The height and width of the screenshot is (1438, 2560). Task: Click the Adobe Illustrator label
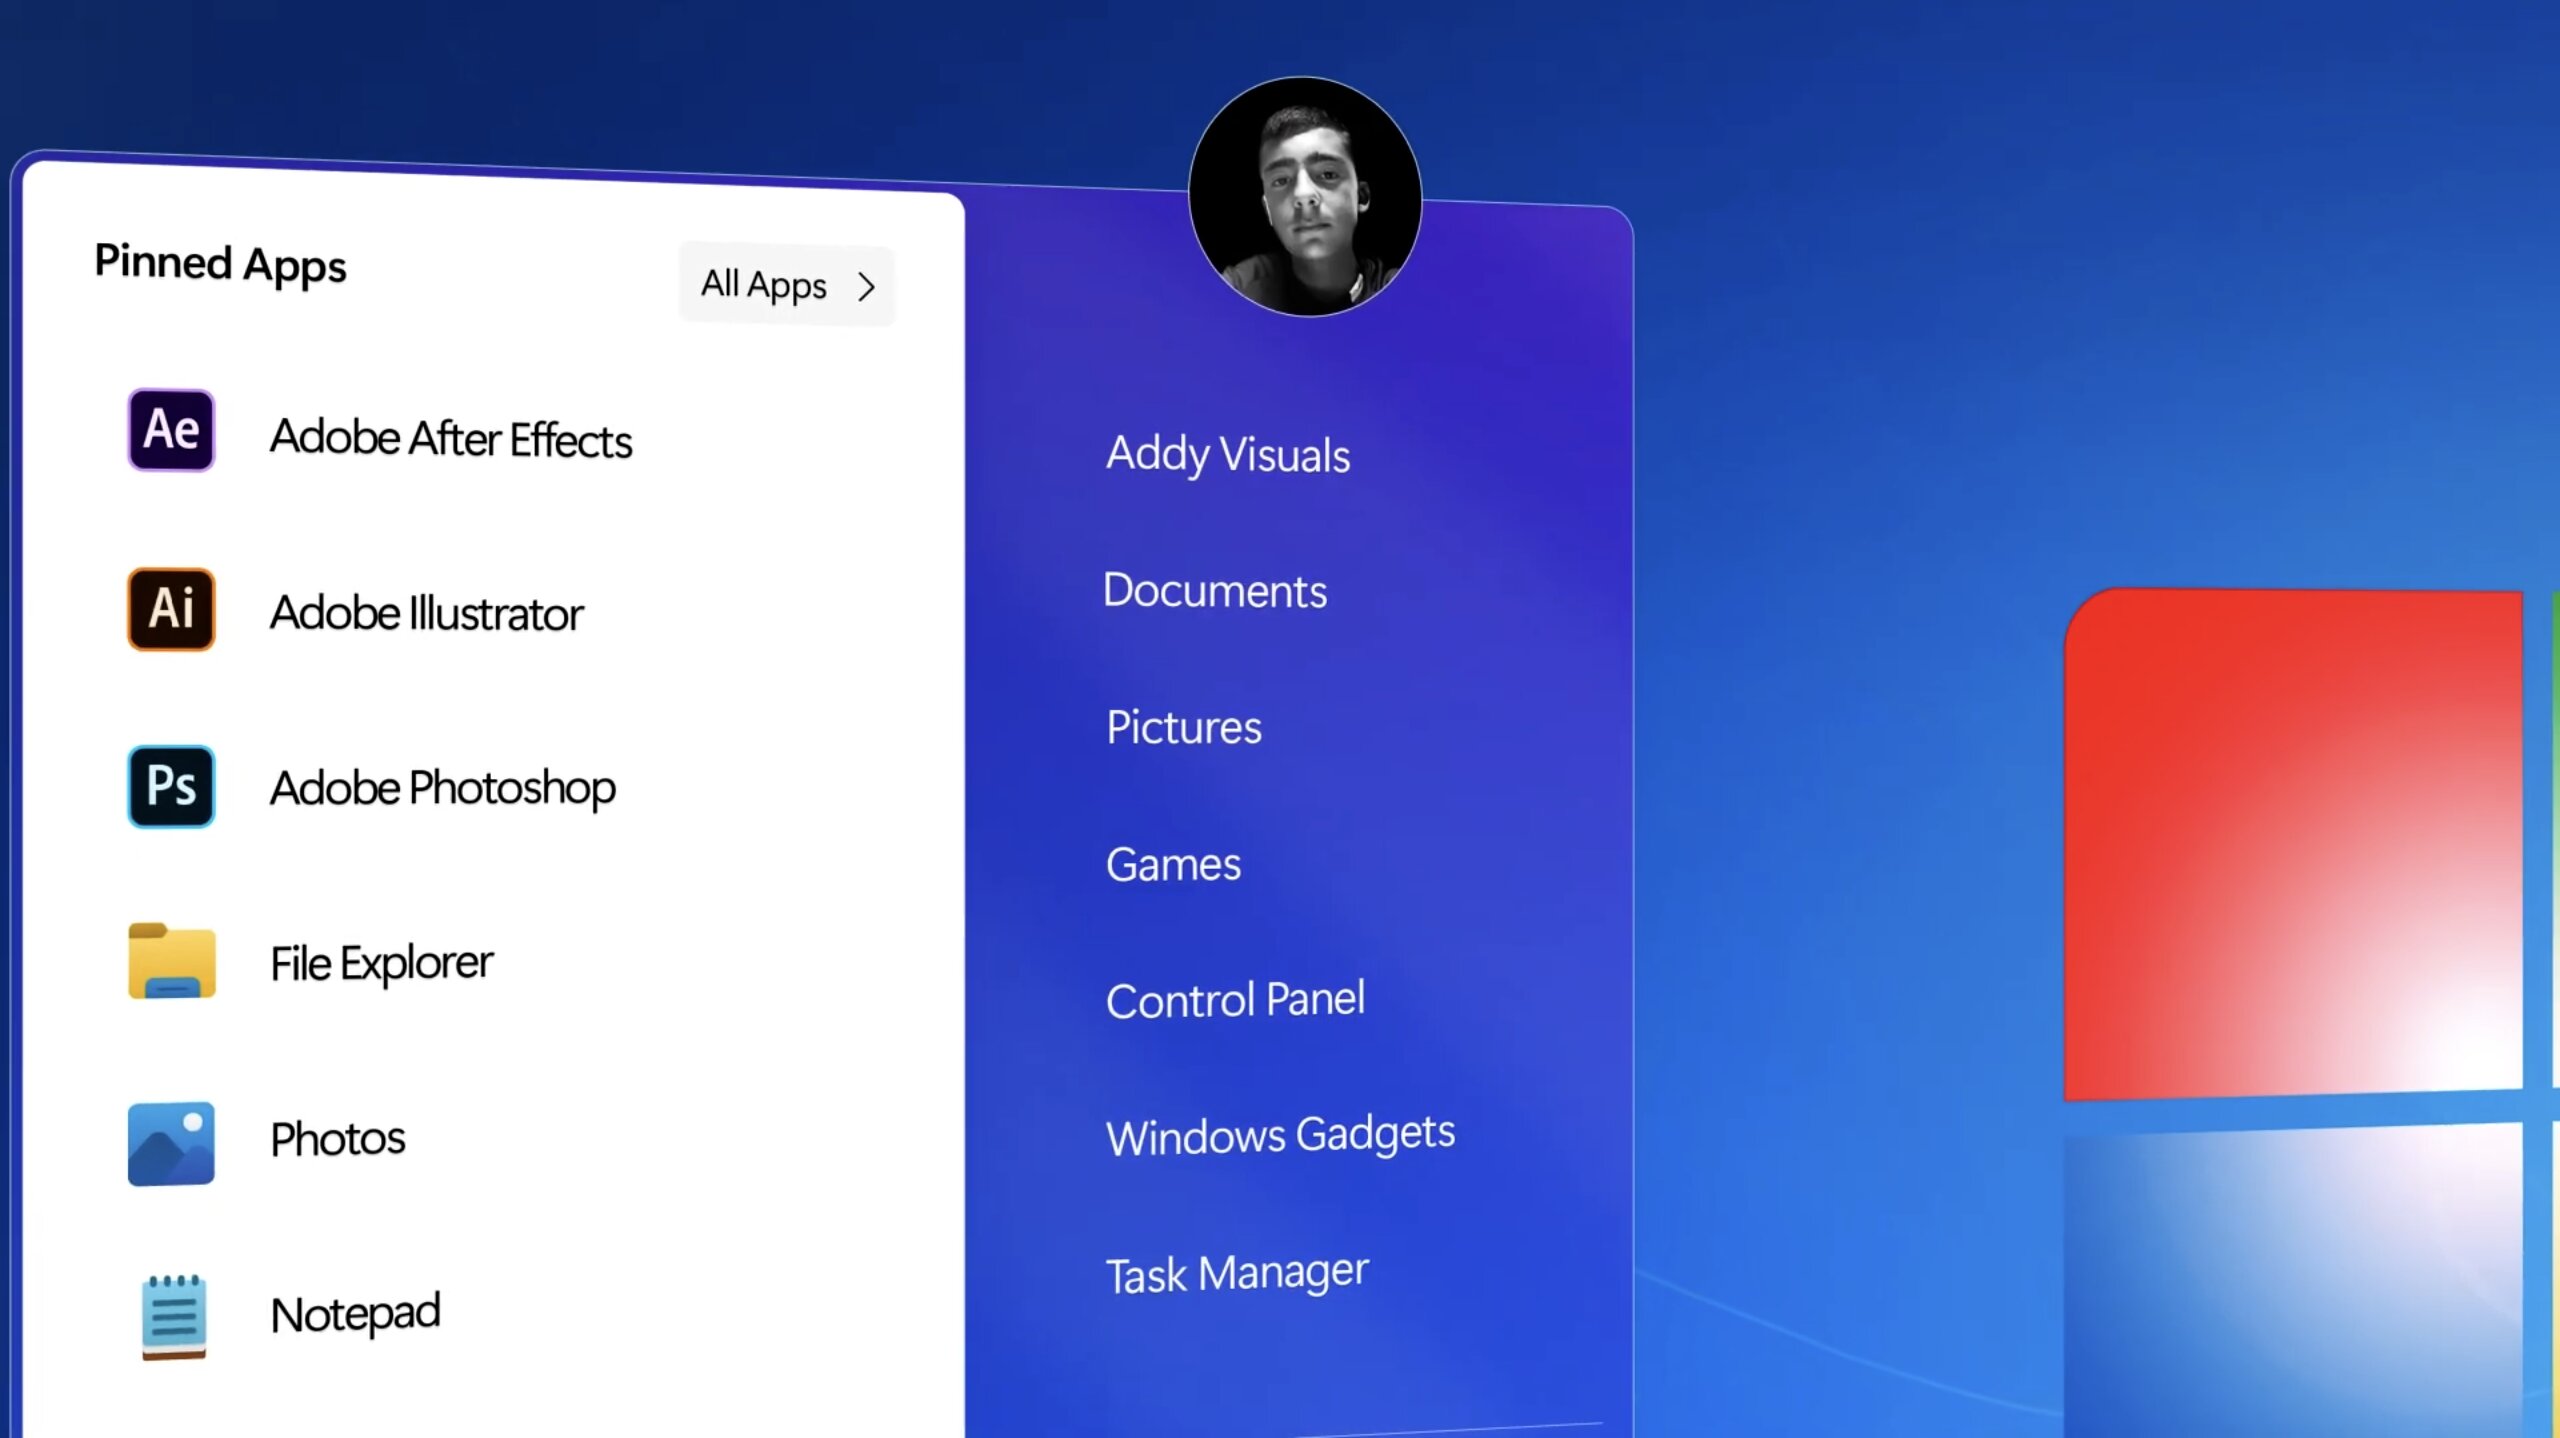point(427,613)
